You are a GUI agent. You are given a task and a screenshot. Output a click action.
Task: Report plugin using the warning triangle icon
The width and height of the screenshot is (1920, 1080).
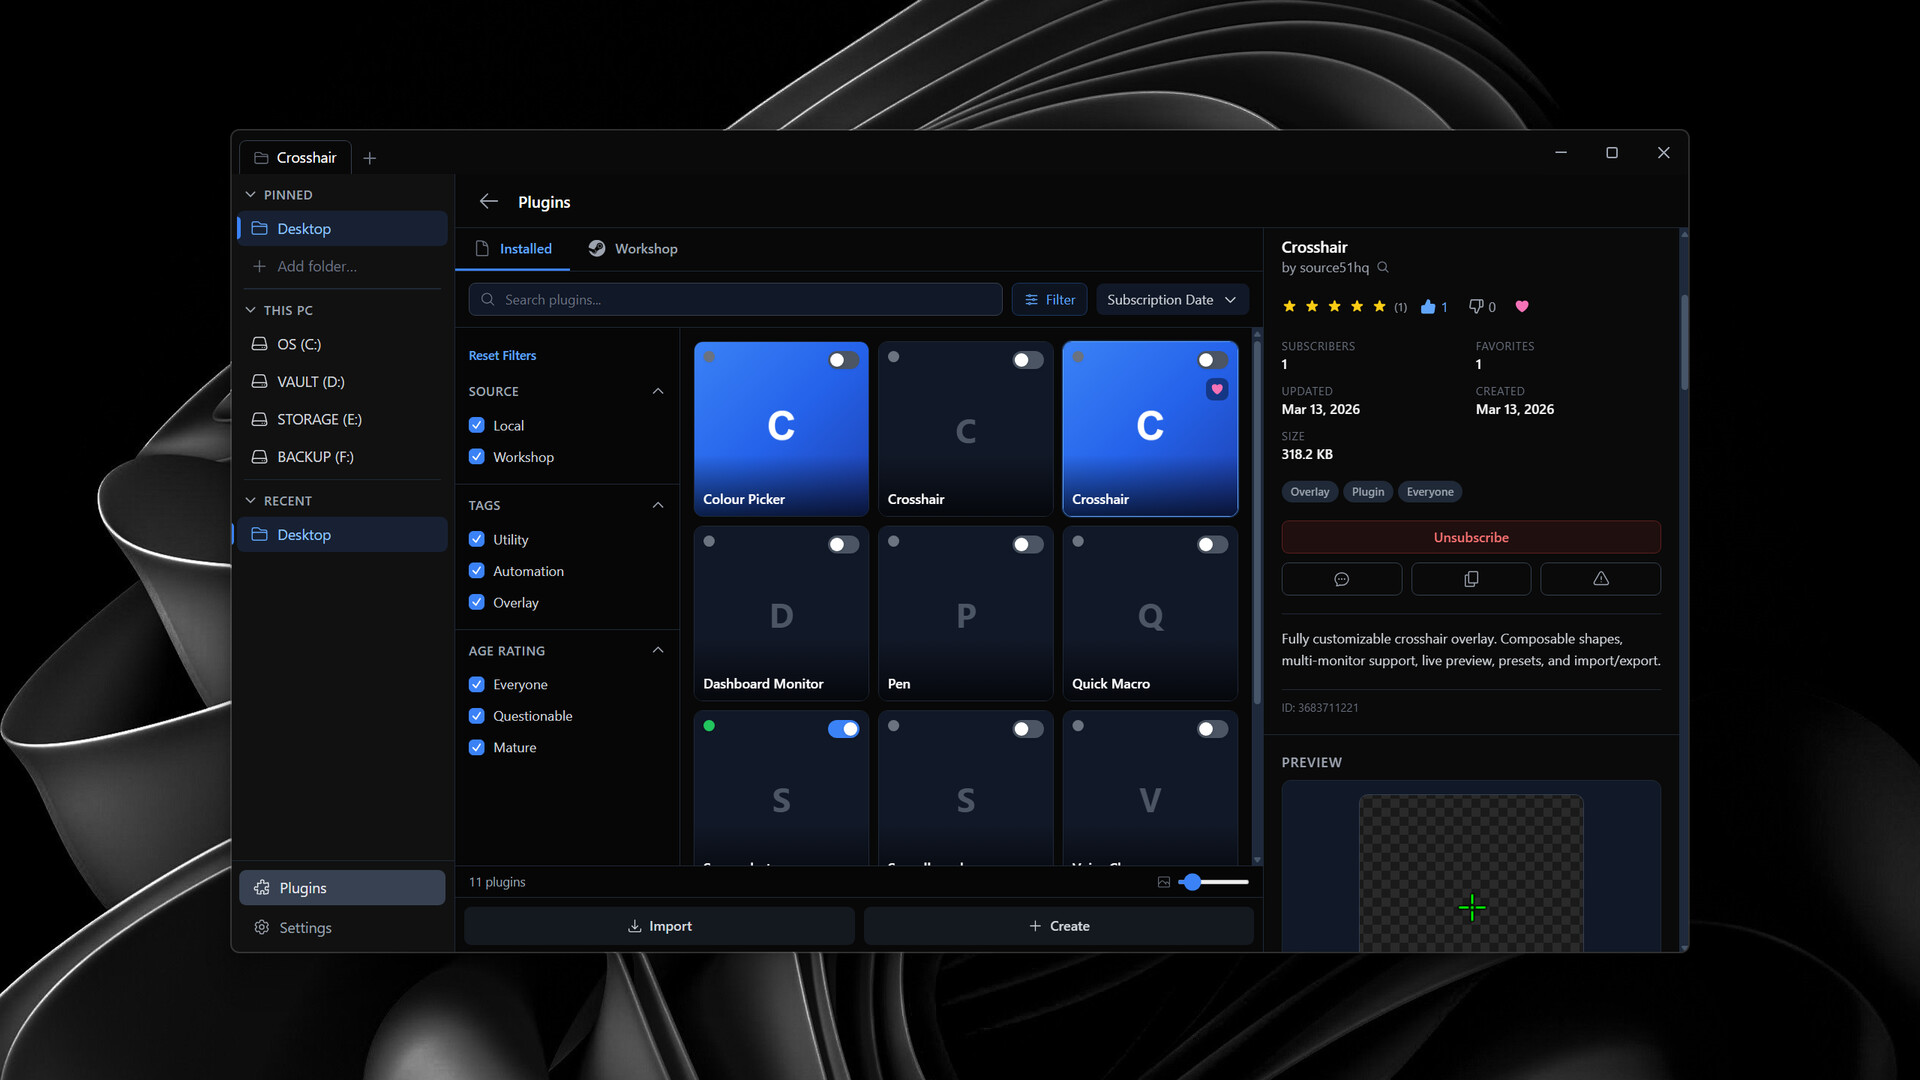[1600, 579]
